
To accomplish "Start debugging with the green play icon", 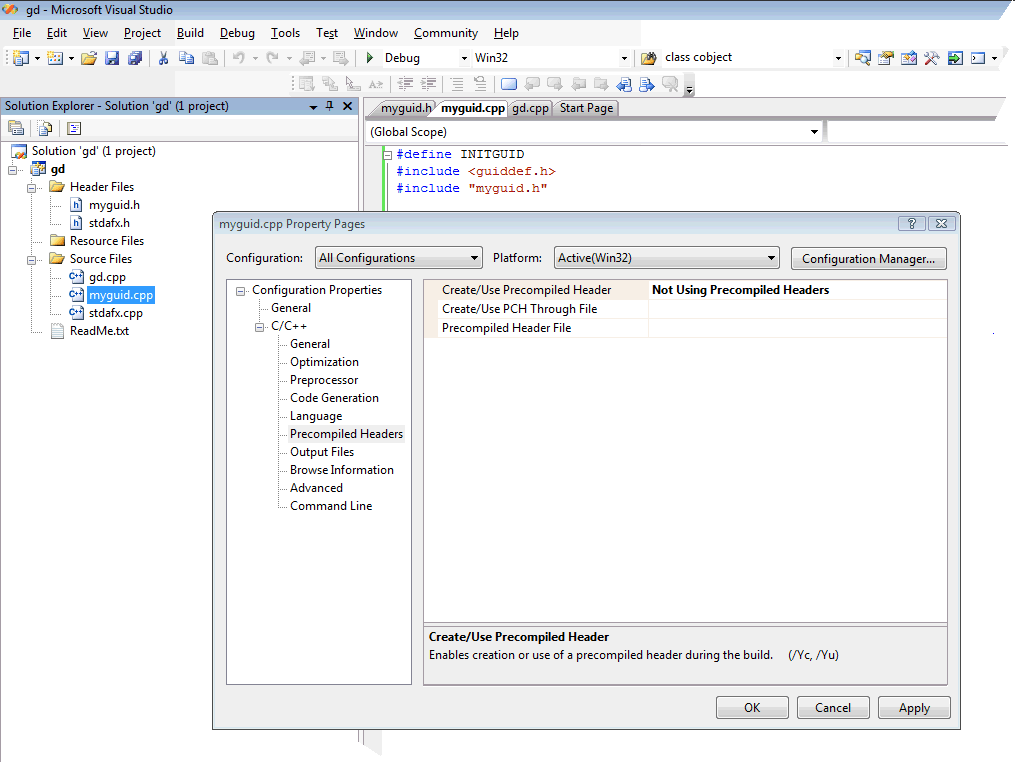I will pos(370,58).
